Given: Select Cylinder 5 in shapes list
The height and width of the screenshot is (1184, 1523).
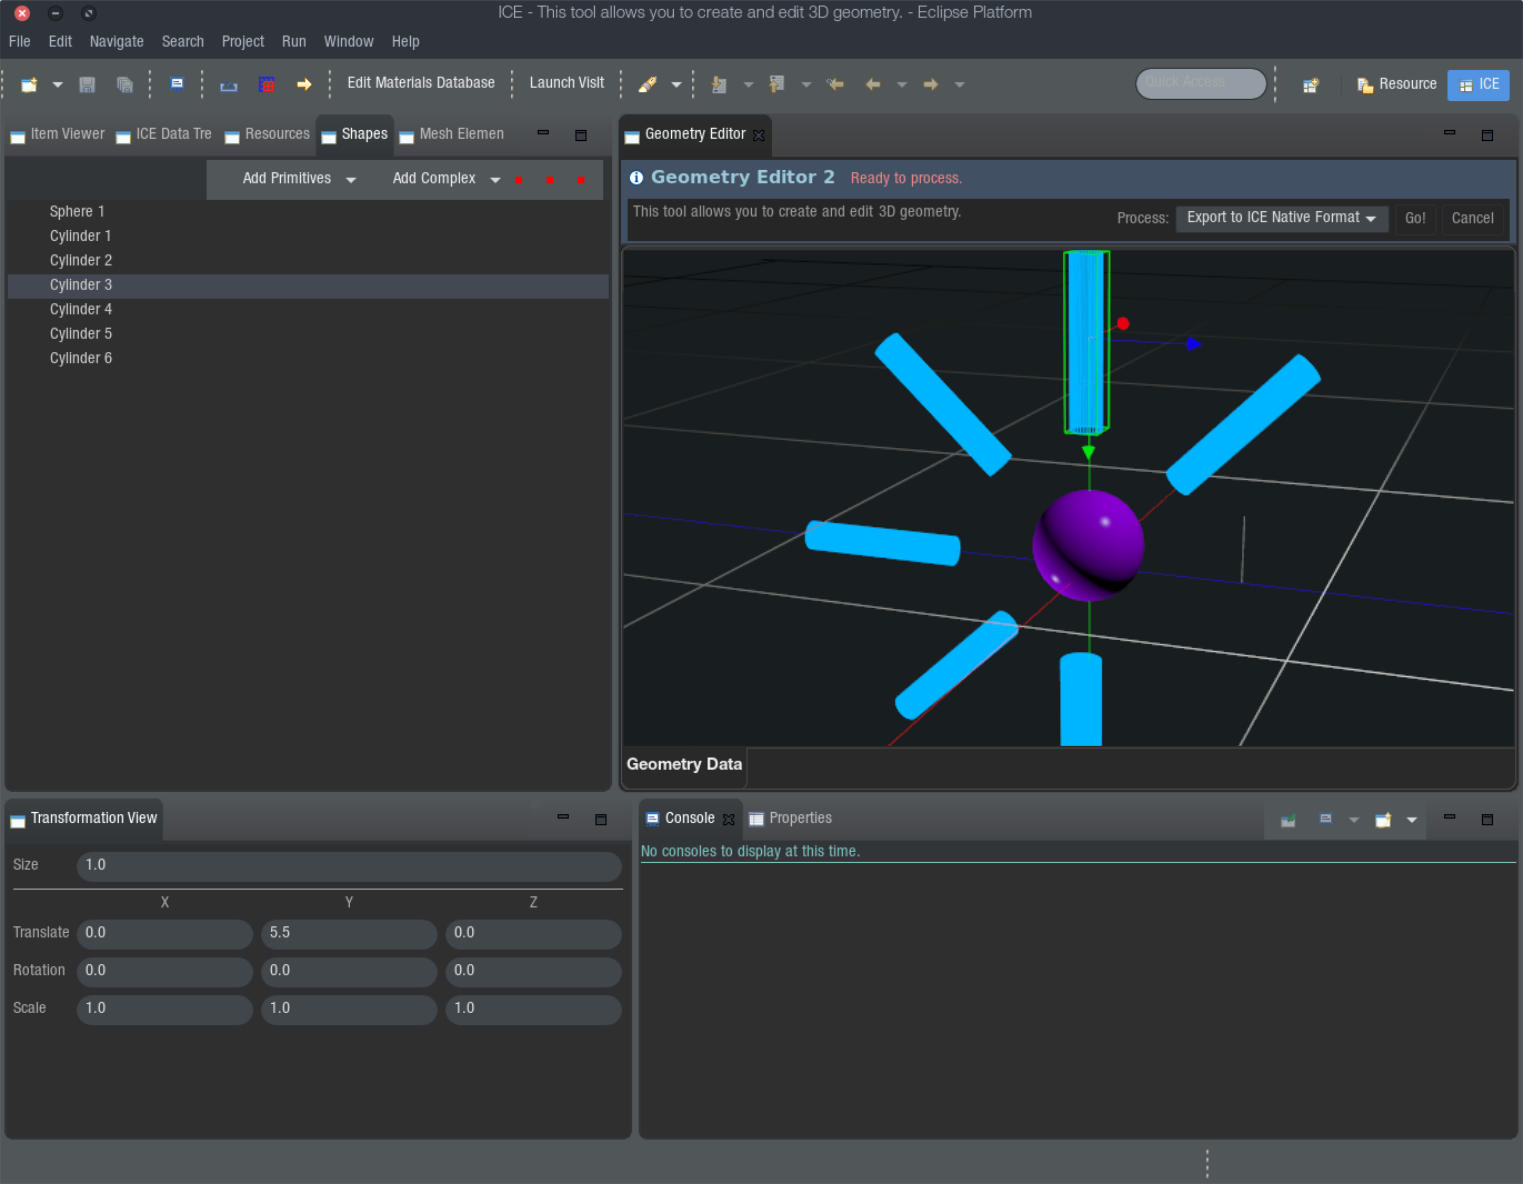Looking at the screenshot, I should (x=308, y=334).
